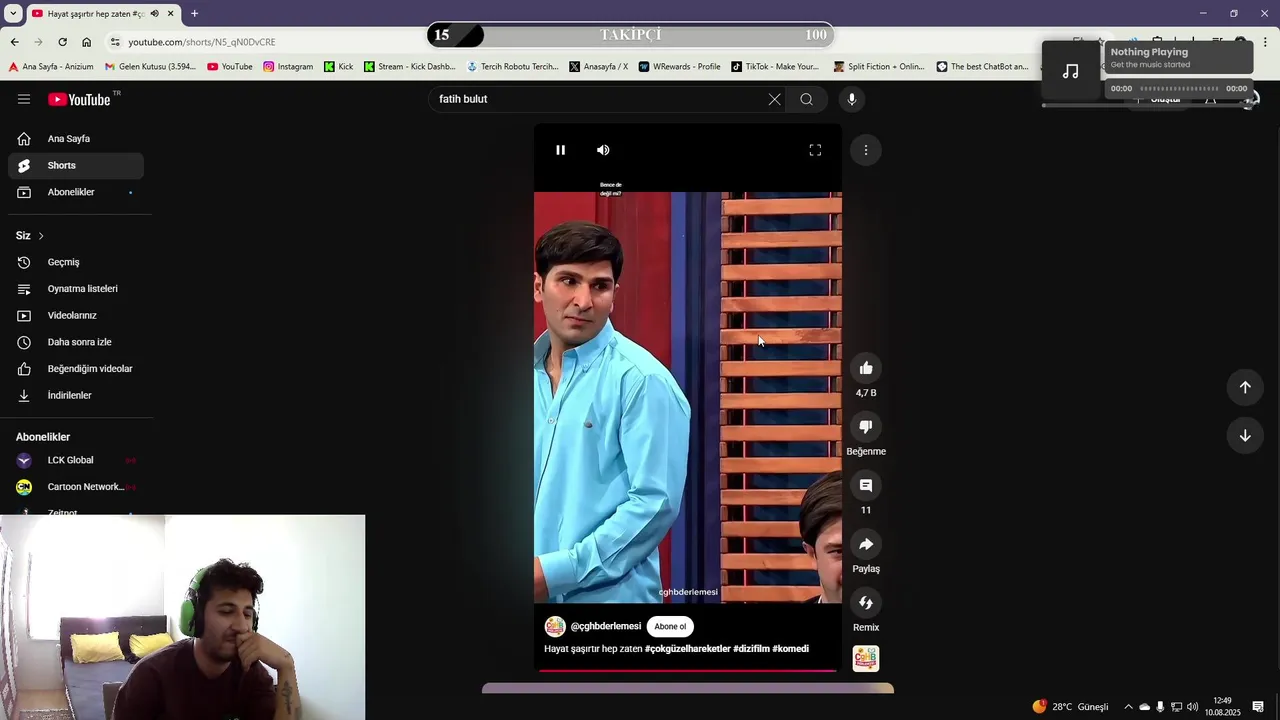Screen dimensions: 1280x720
Task: Open the comments with 11 replies
Action: [866, 486]
